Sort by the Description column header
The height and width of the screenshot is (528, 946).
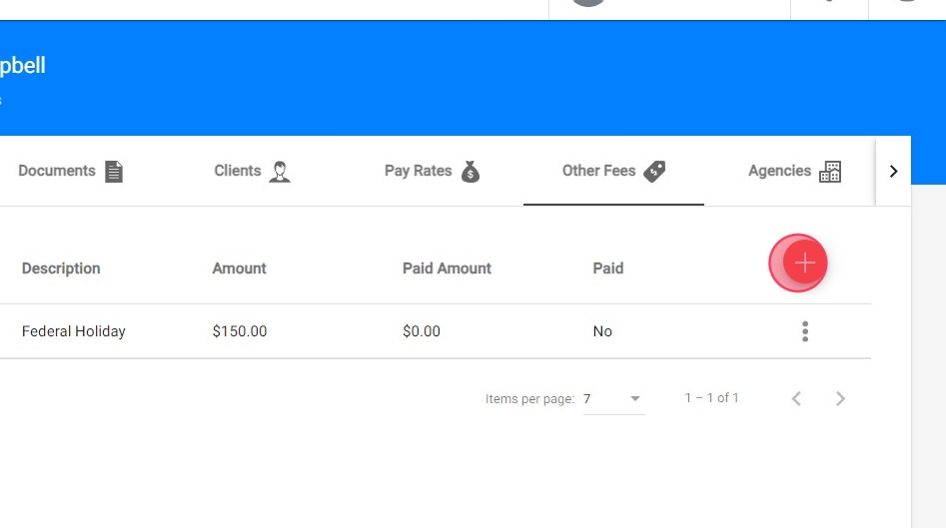61,269
